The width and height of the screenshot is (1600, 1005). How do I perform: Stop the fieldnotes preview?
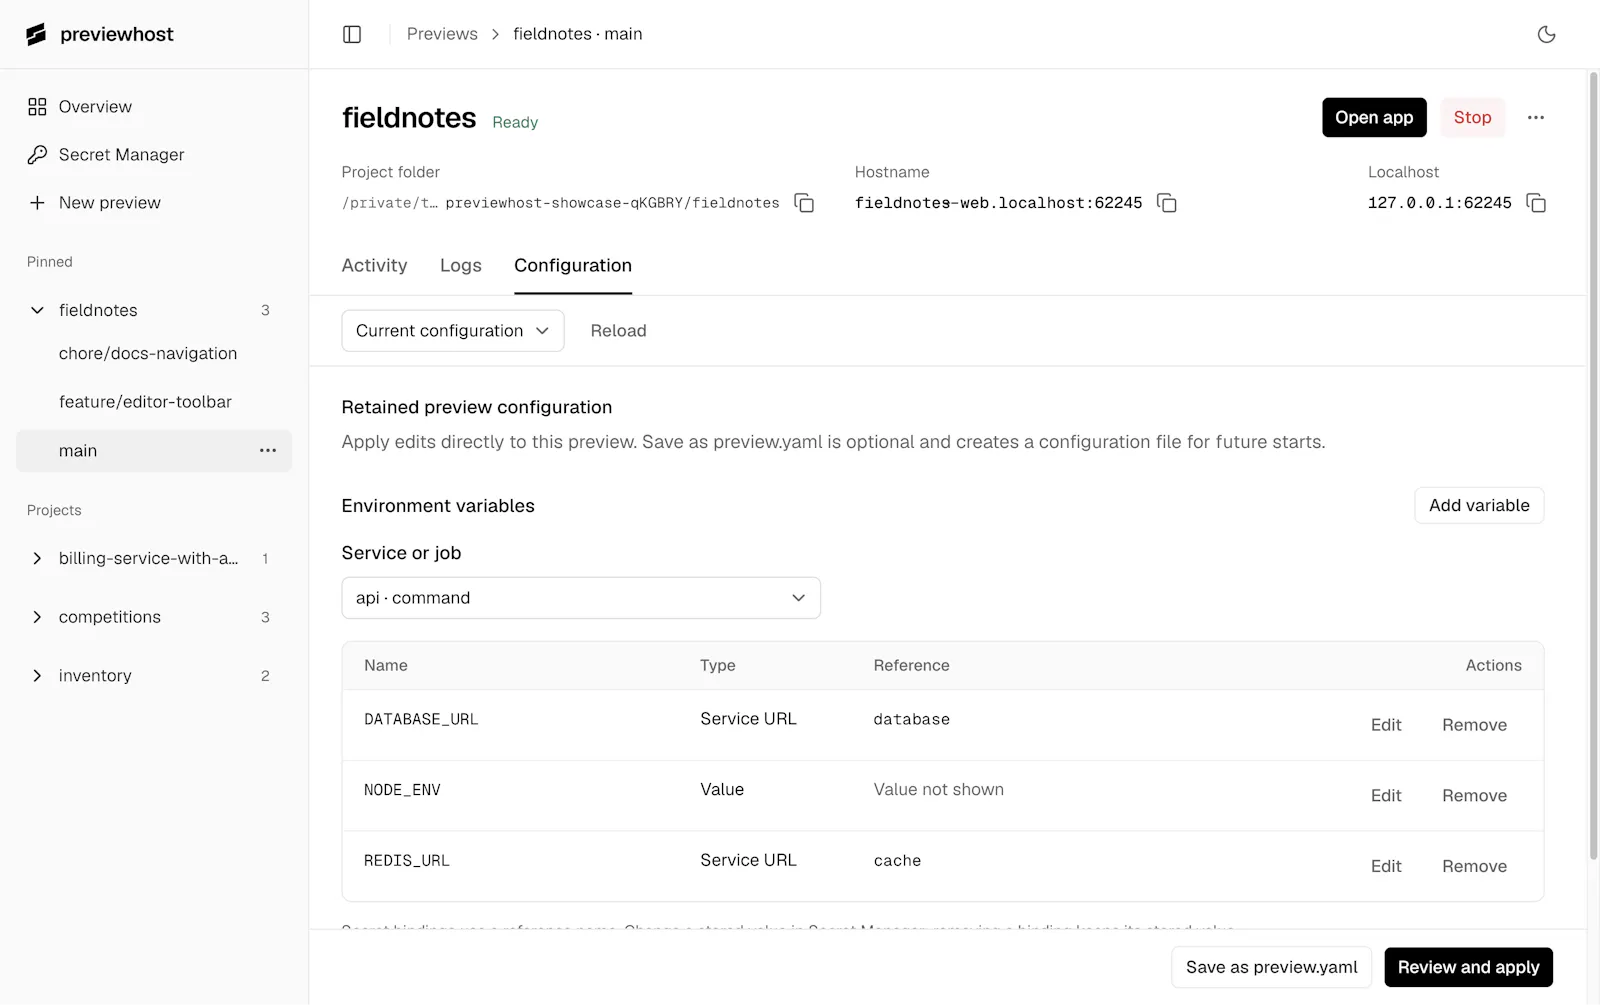click(1472, 118)
